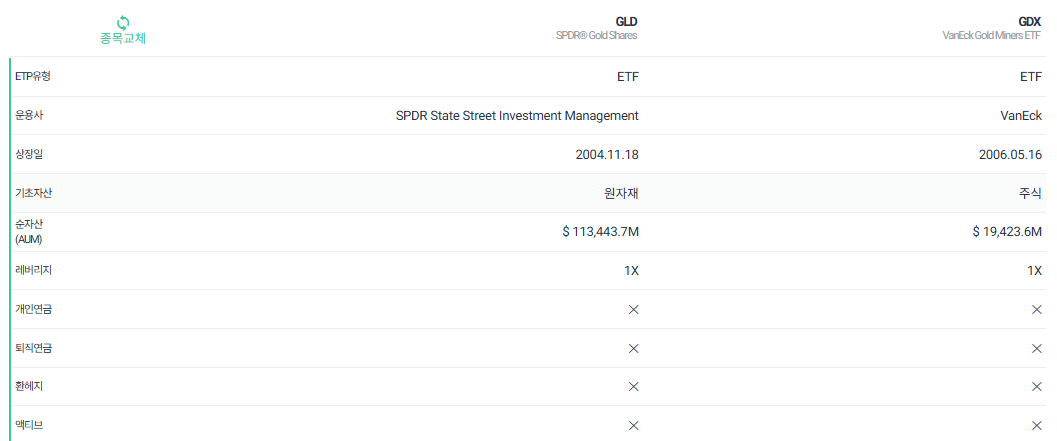This screenshot has height=441, width=1057.
Task: Click listing date 2006.05.16
Action: 1010,154
